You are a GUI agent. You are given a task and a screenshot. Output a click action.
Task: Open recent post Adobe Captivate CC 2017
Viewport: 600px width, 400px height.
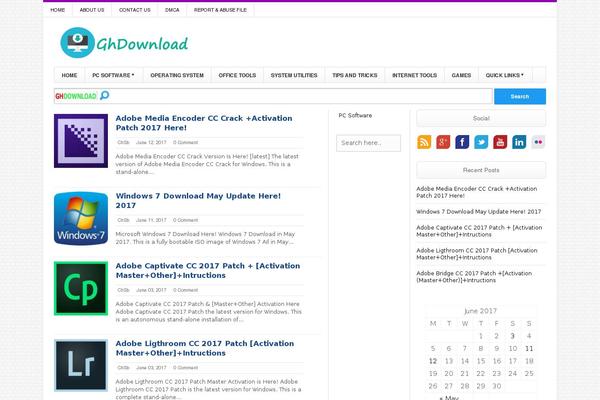(479, 231)
